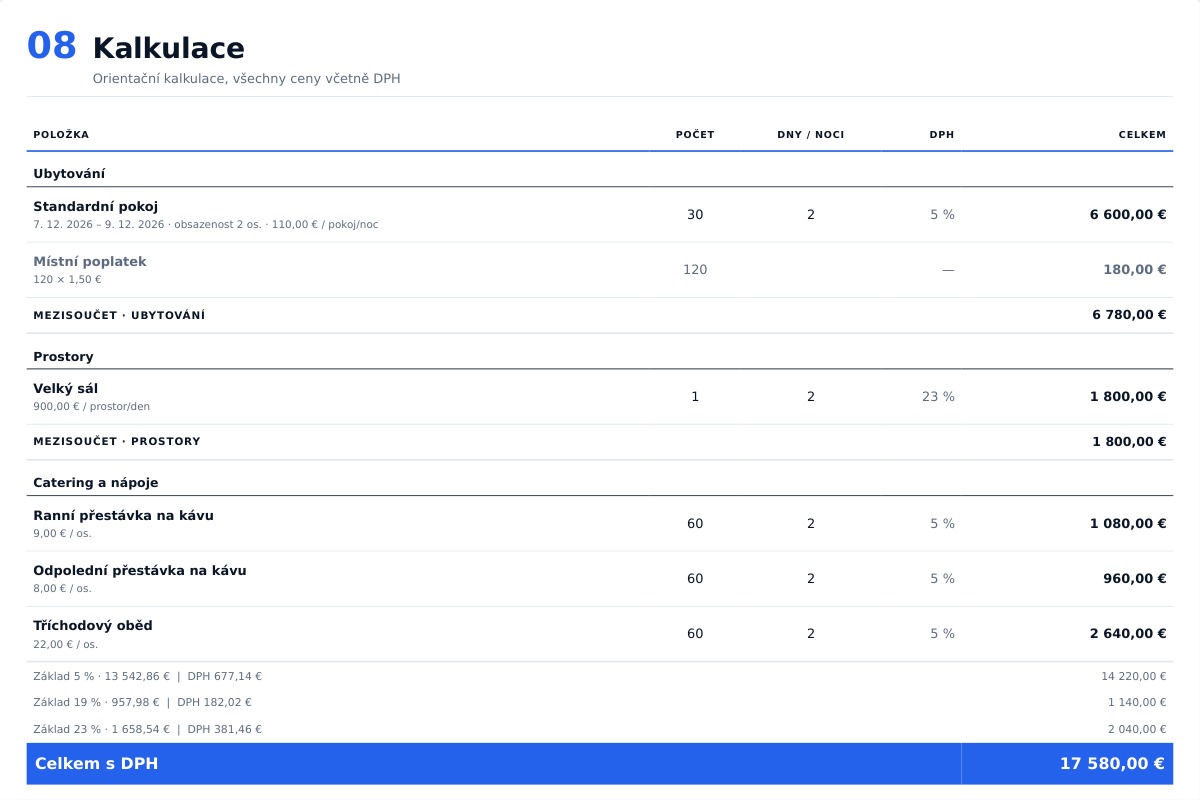Click the "Odpolední přestávka na kávu" item name
Screen dimensions: 1200x800
(x=140, y=570)
